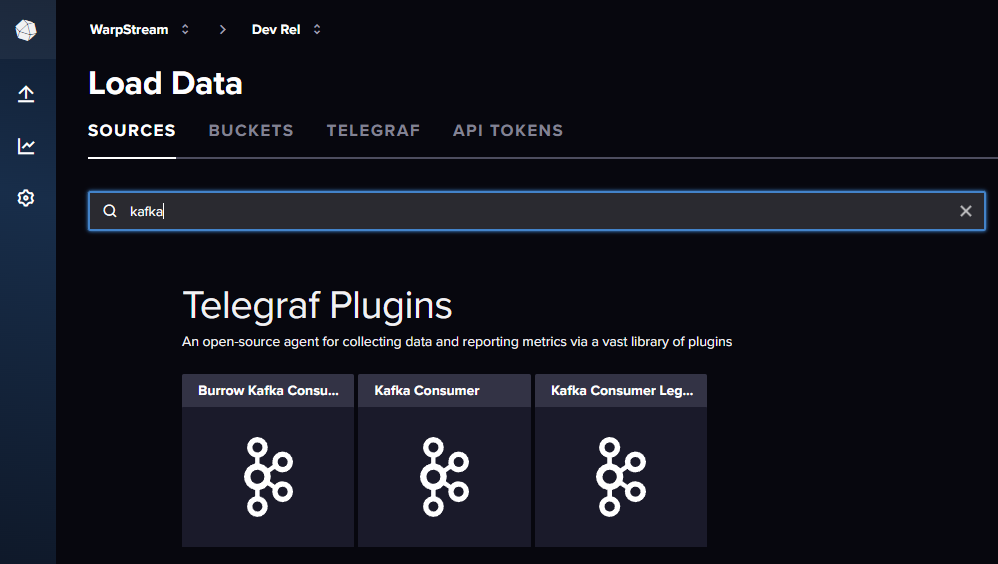Click the breadcrumb chevron after WarpStream

[x=222, y=29]
